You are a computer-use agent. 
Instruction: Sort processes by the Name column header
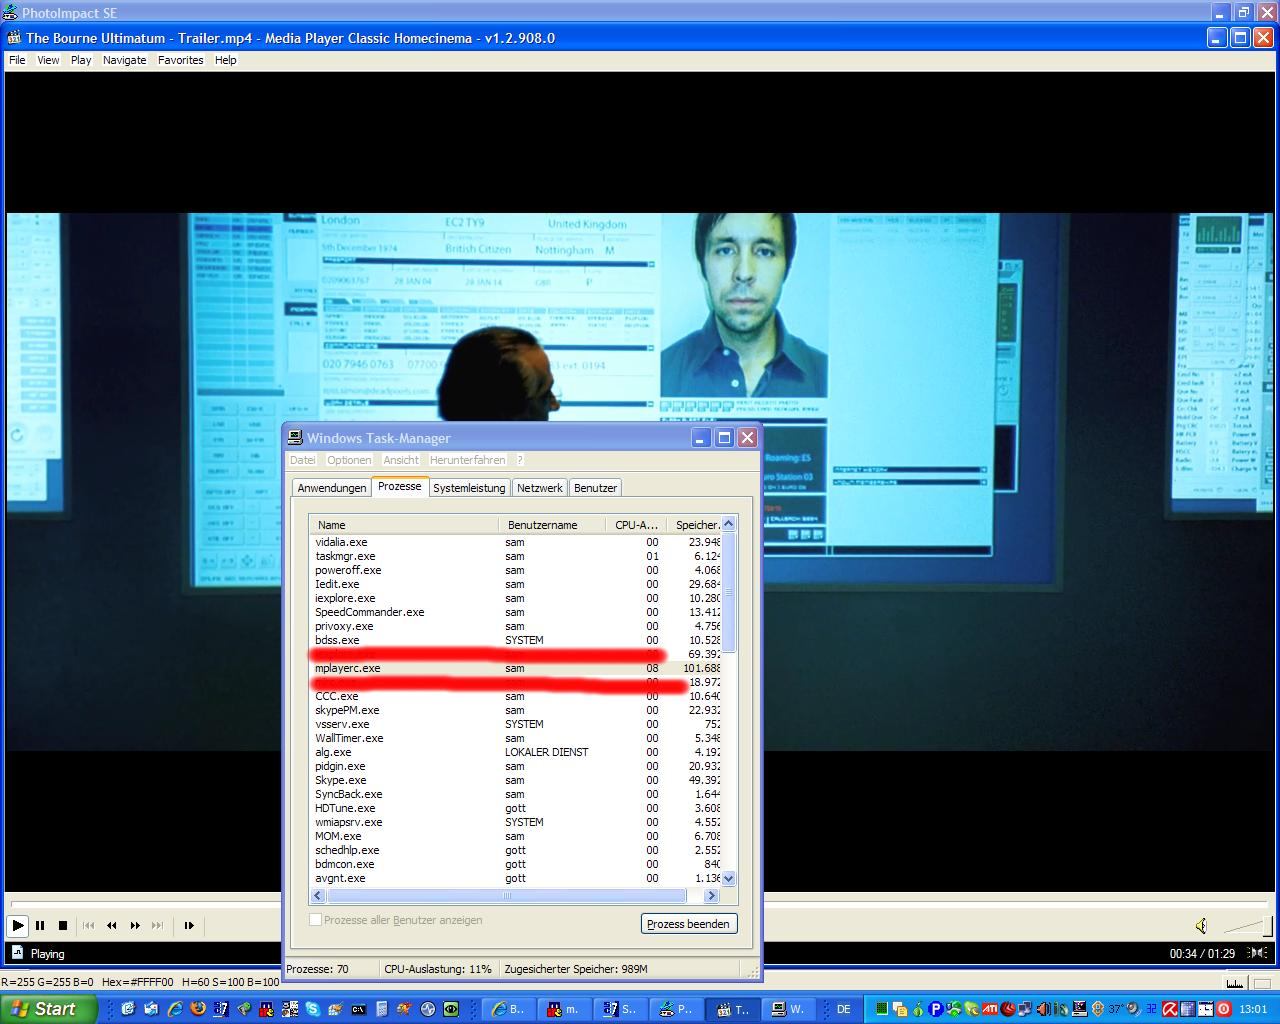point(405,525)
